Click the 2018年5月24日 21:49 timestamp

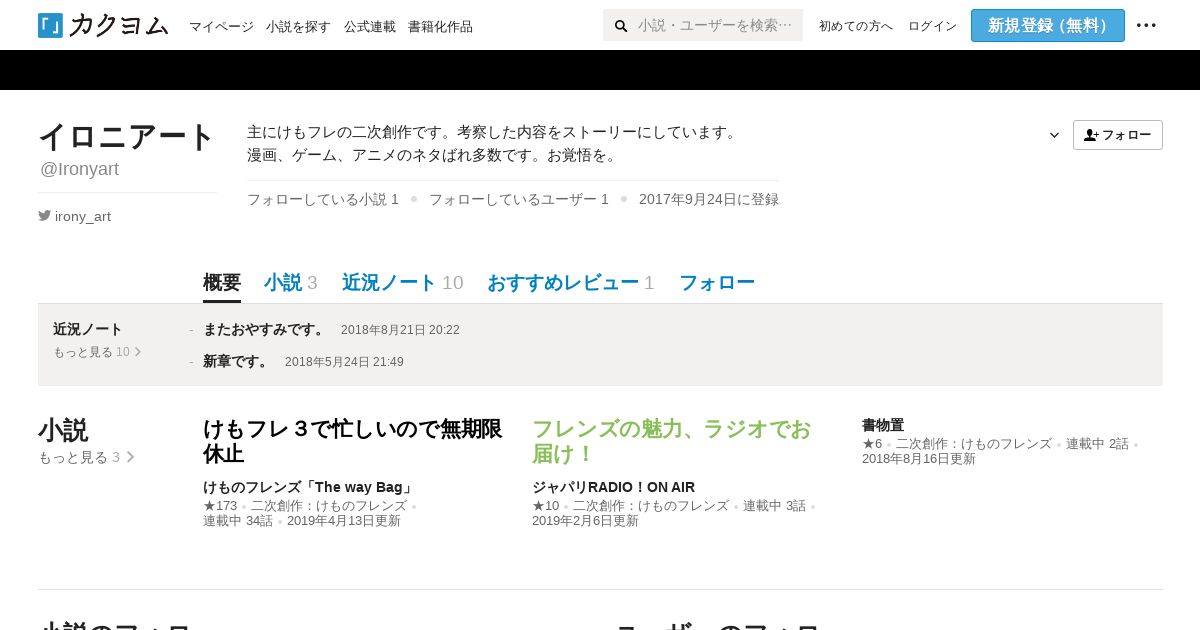[x=344, y=362]
